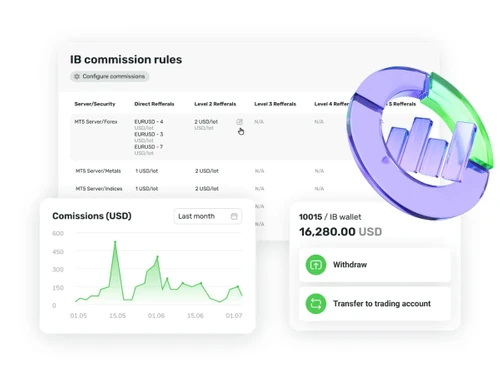Click Level 4 N/A in the Forex row

coord(319,122)
